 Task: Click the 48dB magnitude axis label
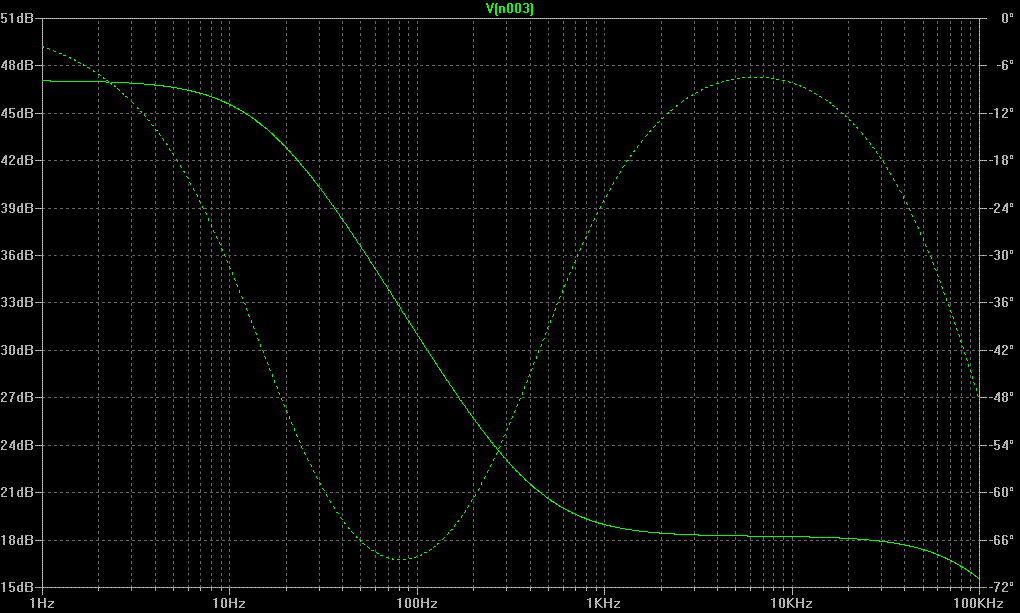coord(17,66)
